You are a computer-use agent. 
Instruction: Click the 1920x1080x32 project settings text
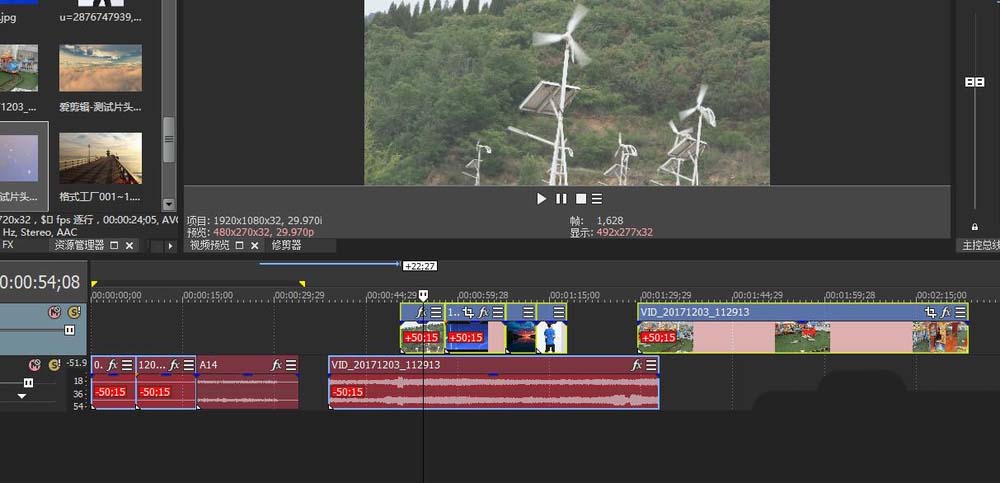267,220
